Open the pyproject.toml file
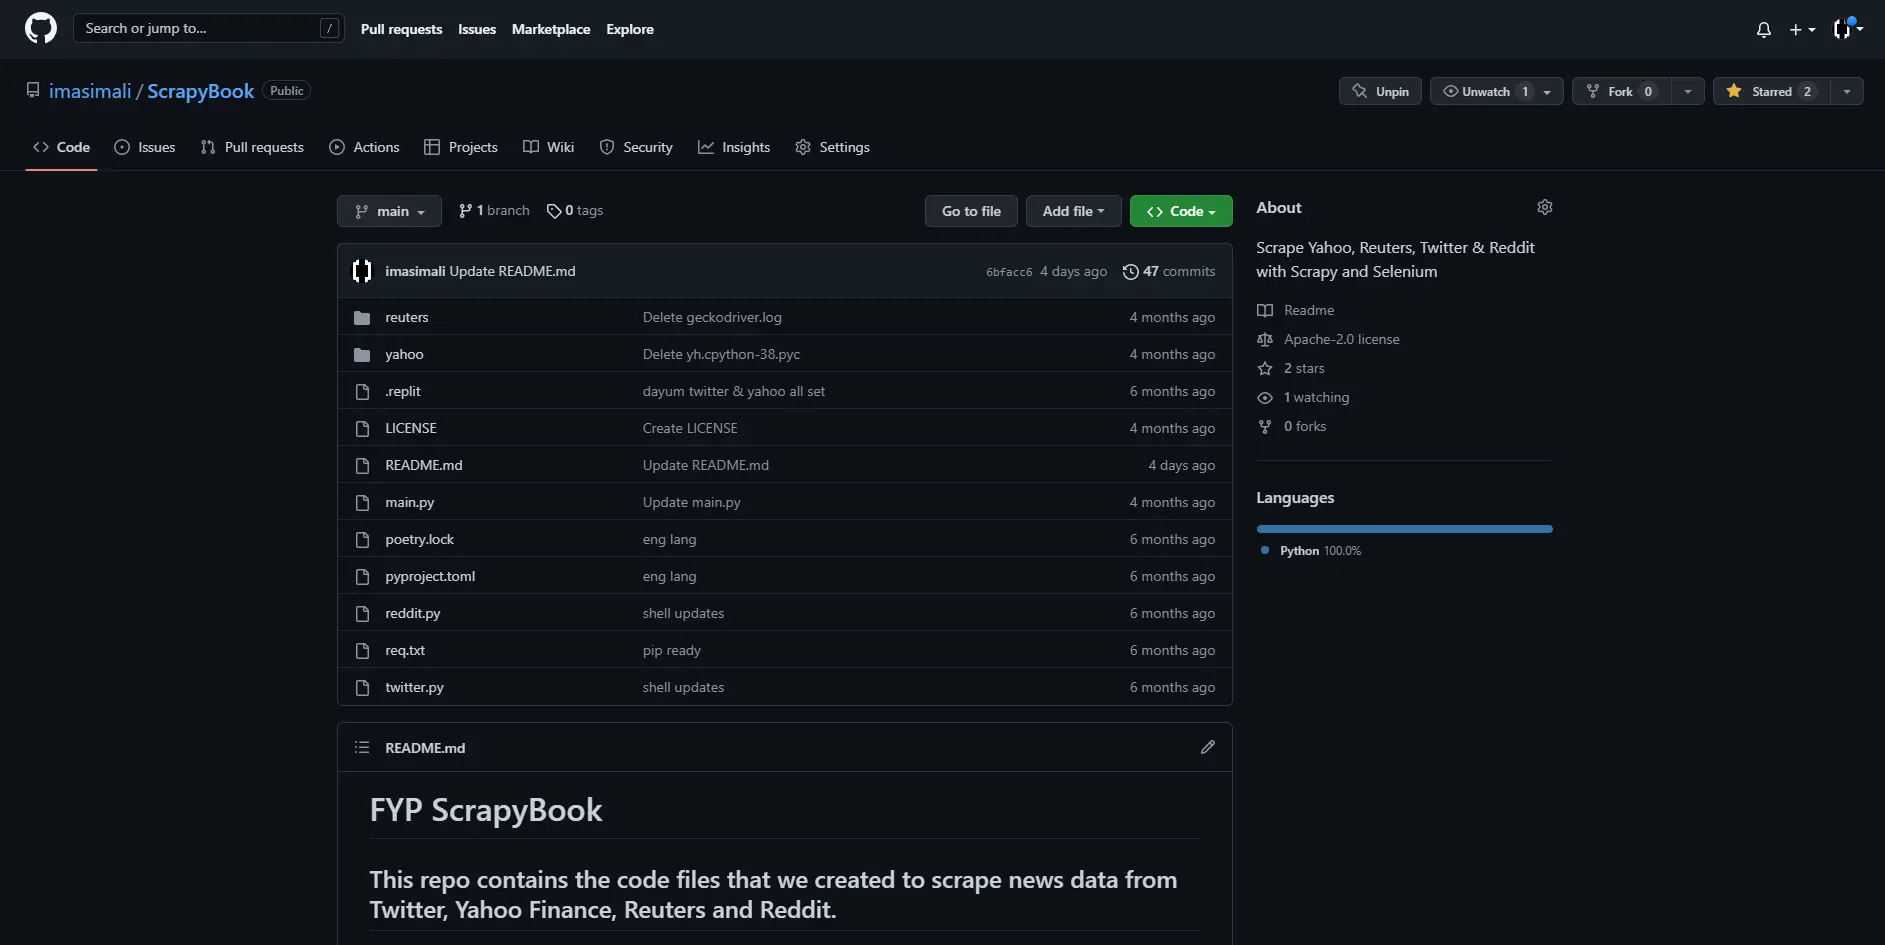 tap(430, 576)
